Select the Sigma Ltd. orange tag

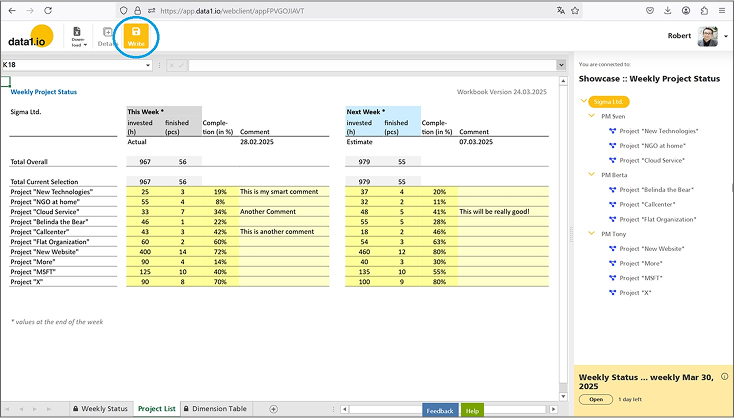tap(609, 102)
